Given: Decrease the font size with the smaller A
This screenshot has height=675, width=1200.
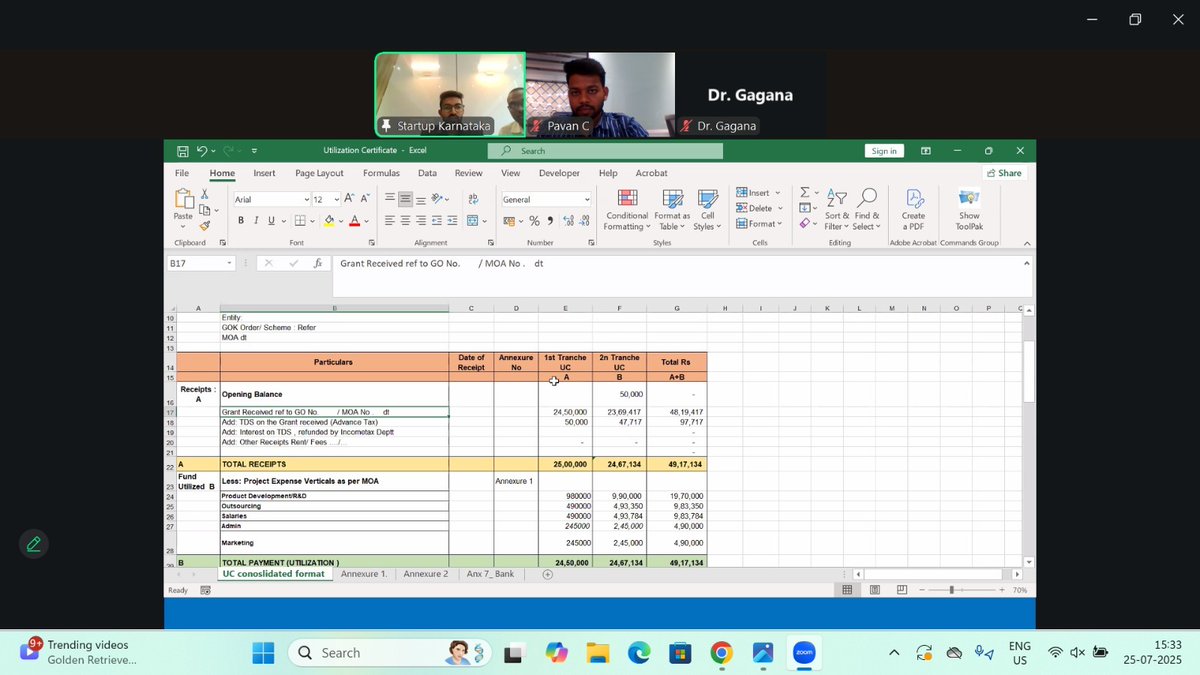Looking at the screenshot, I should pos(364,199).
